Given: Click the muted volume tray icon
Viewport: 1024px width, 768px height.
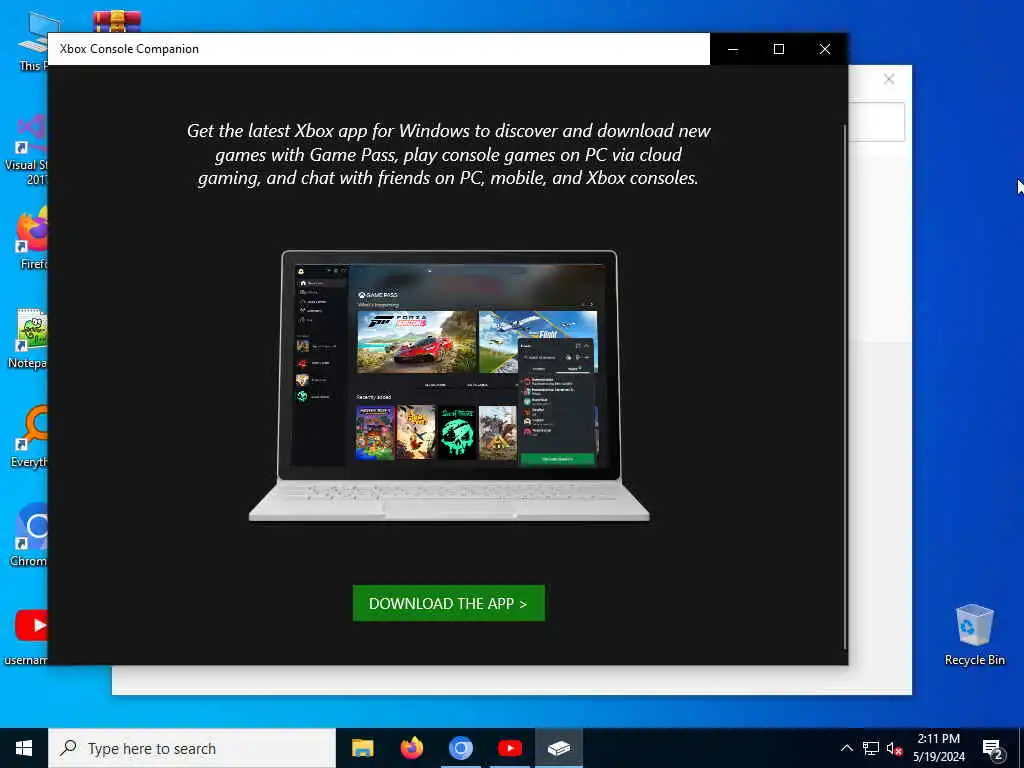Looking at the screenshot, I should [x=894, y=748].
